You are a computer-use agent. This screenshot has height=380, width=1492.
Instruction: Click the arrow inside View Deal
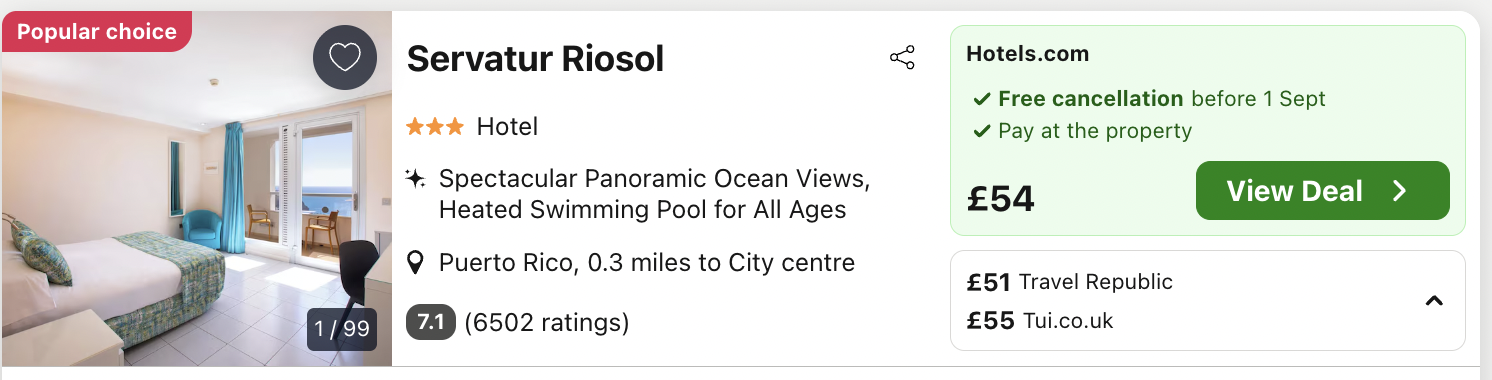pyautogui.click(x=1400, y=191)
